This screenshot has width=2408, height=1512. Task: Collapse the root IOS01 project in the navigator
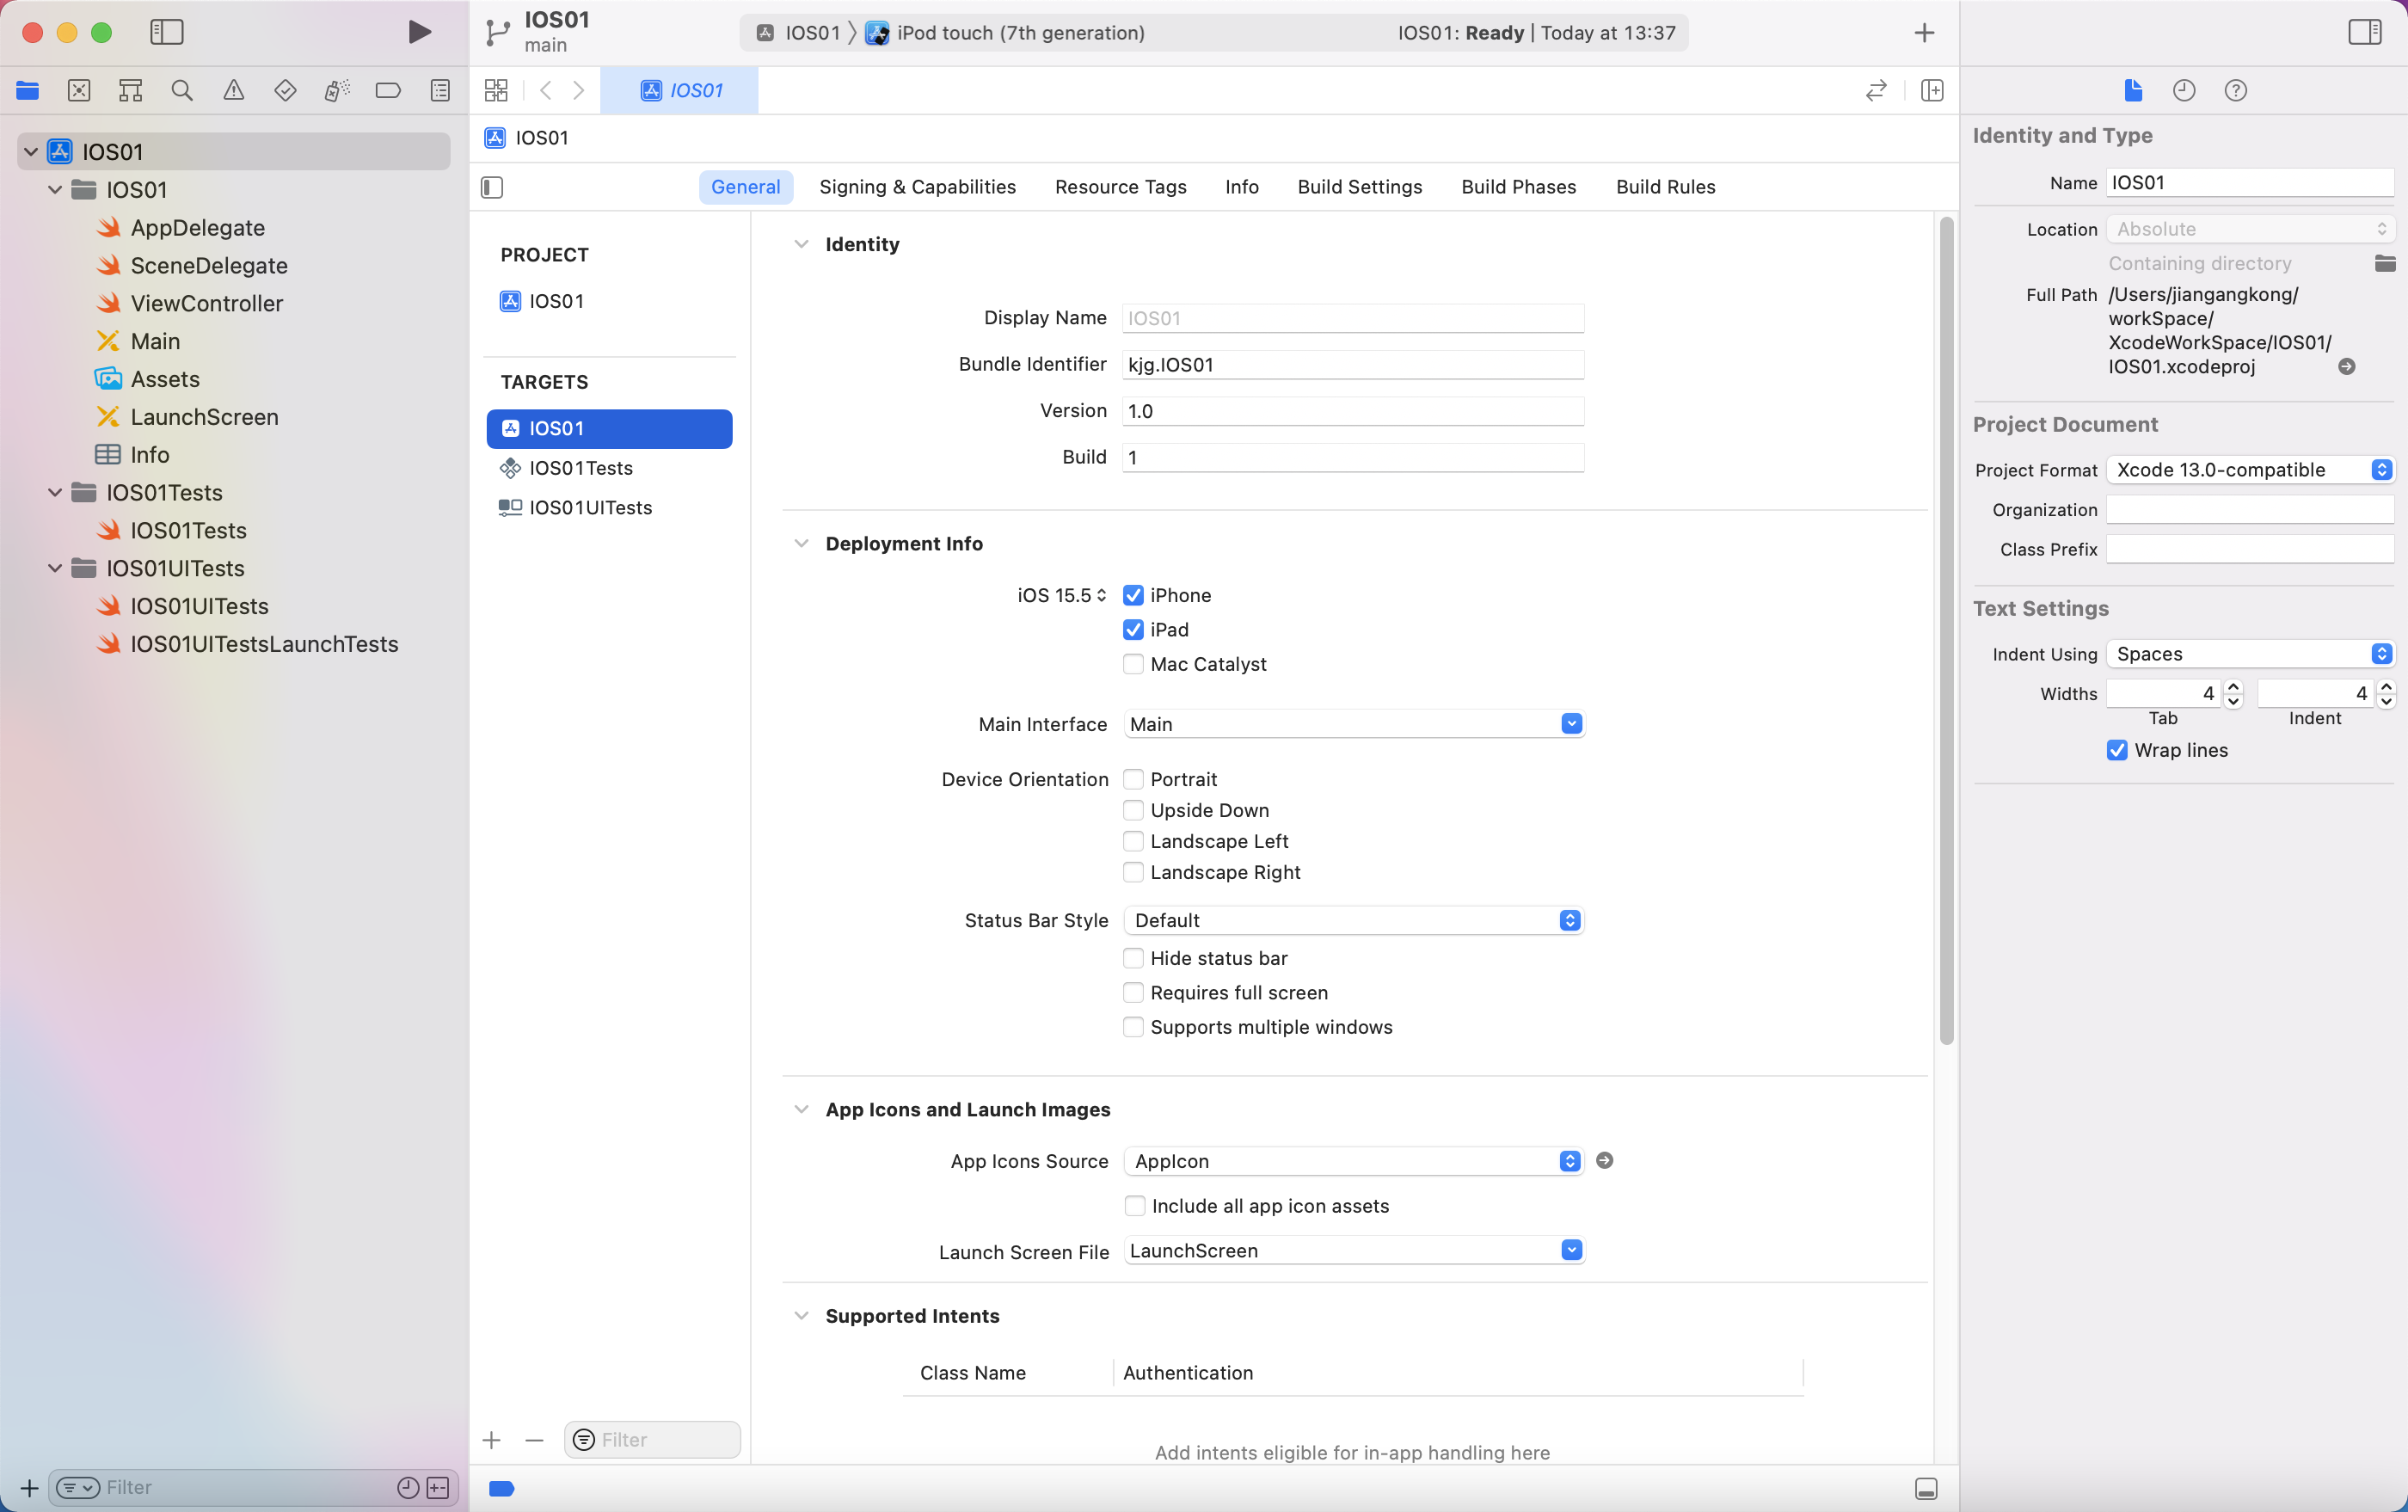coord(31,151)
